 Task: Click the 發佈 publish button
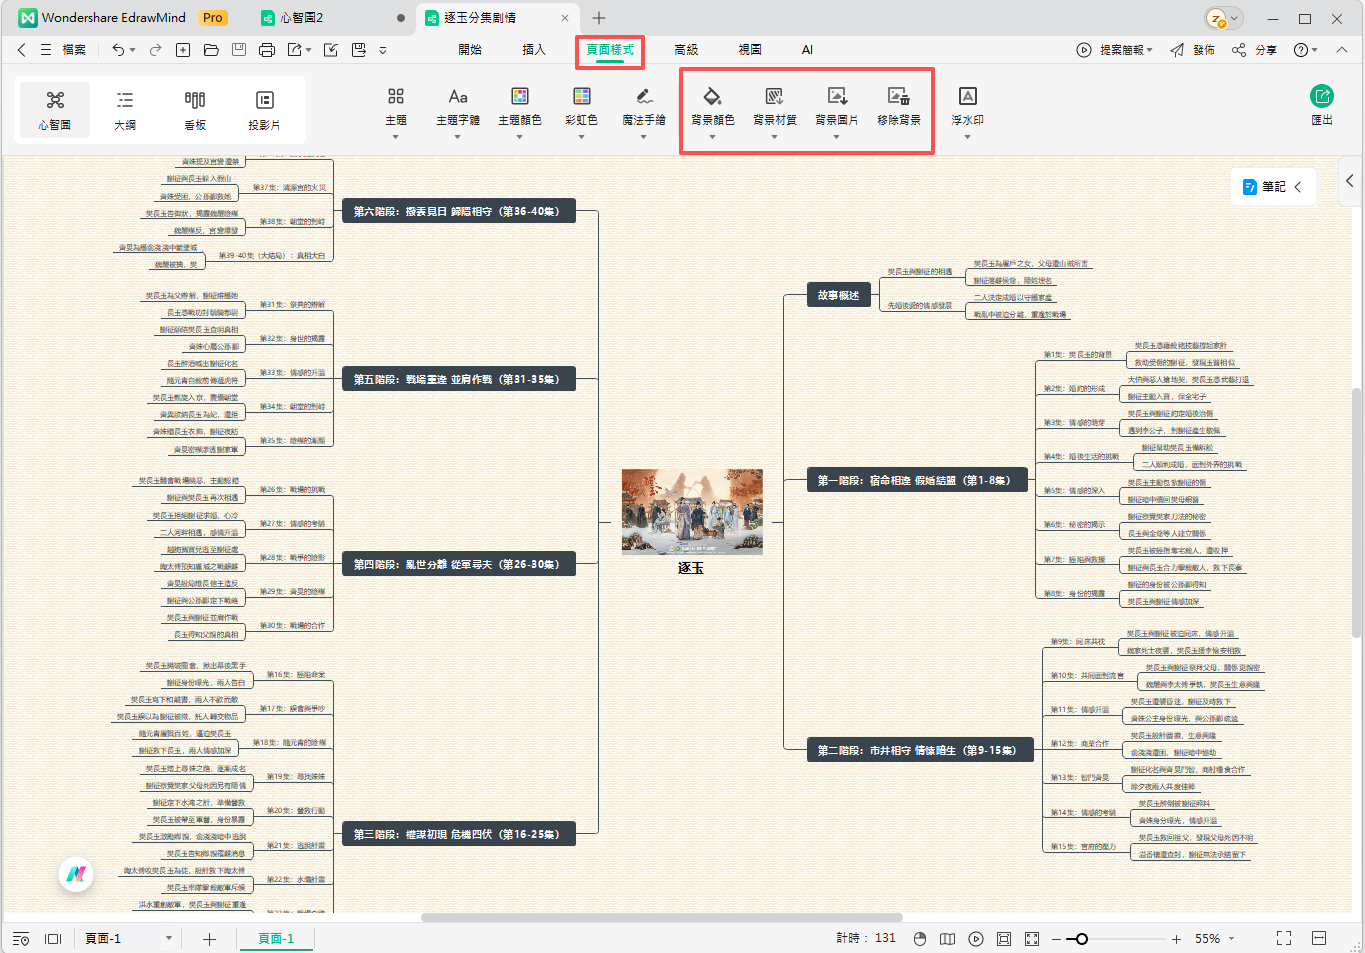[1193, 49]
